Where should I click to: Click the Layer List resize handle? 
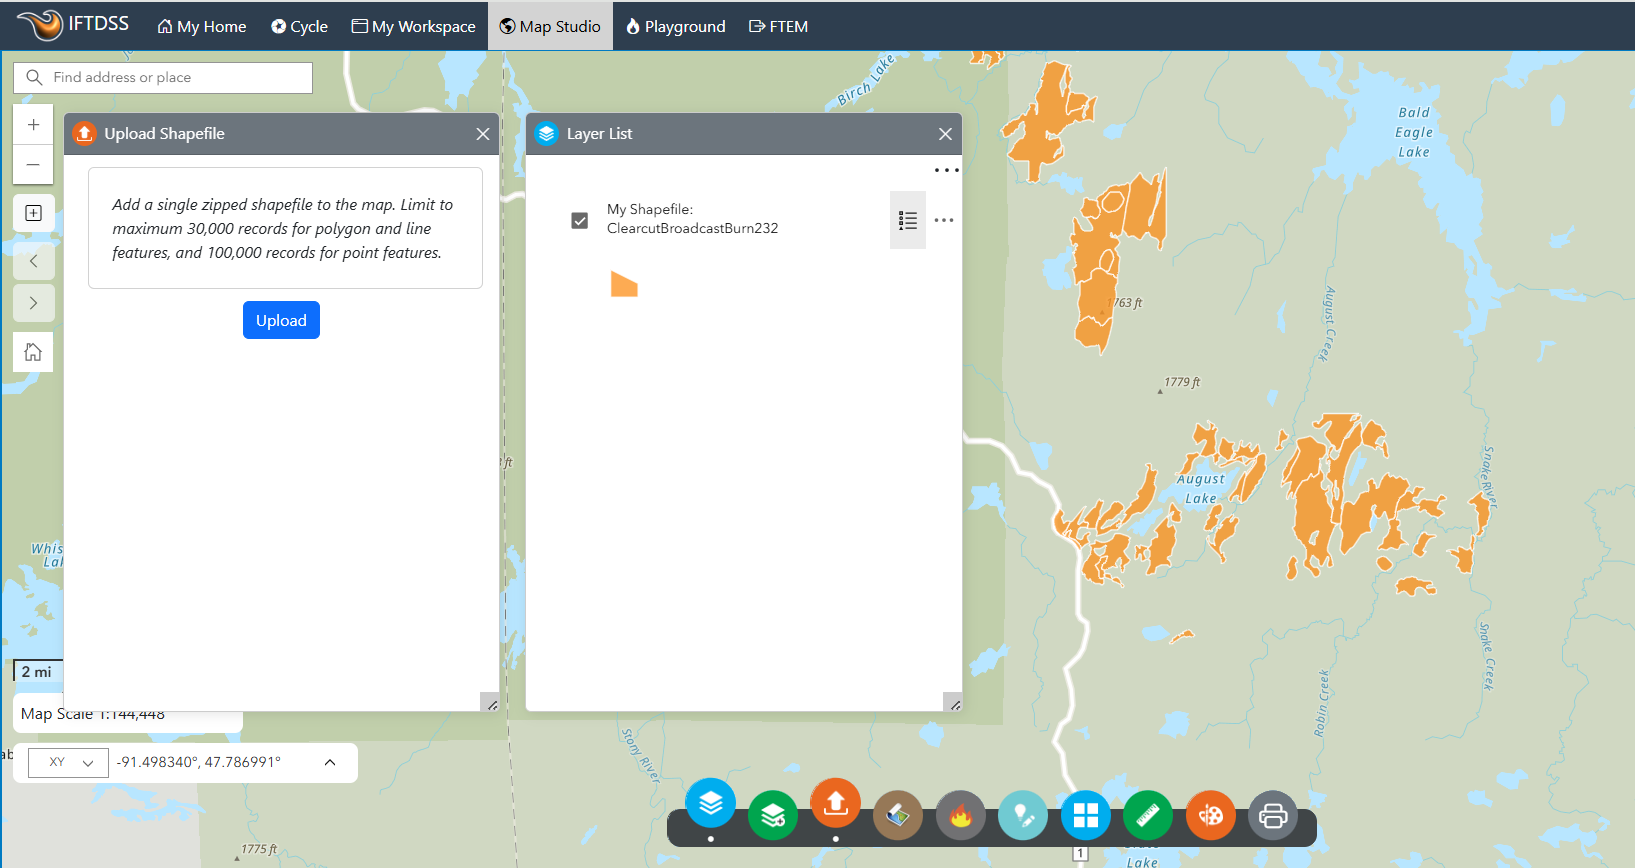click(x=953, y=702)
